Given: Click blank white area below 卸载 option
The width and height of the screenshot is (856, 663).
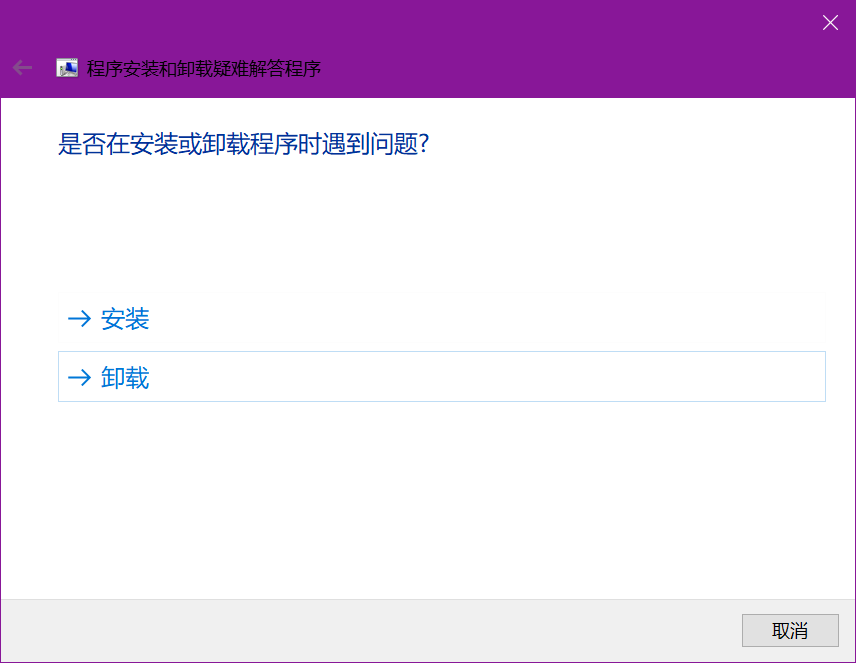Looking at the screenshot, I should click(400, 500).
